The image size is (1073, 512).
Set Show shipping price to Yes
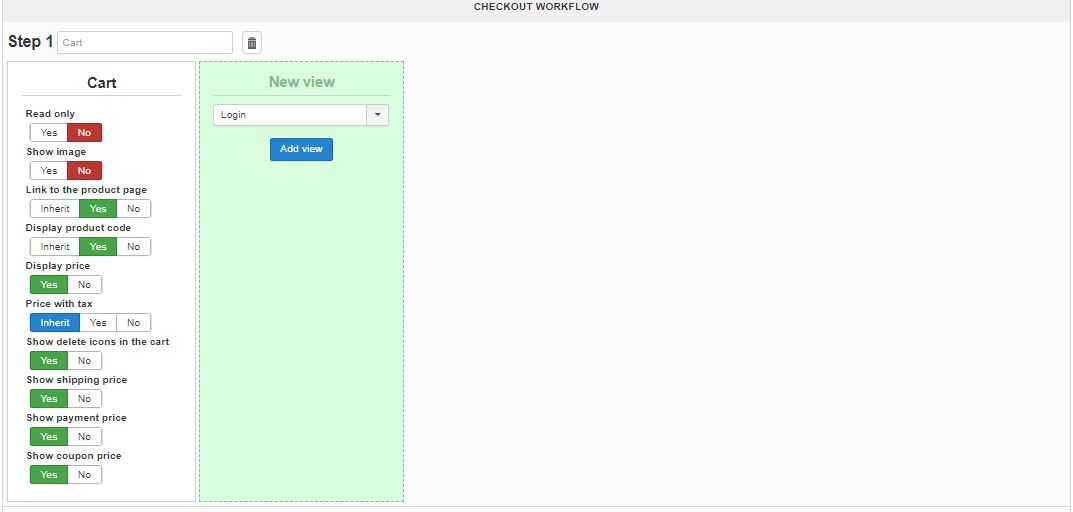pos(49,398)
